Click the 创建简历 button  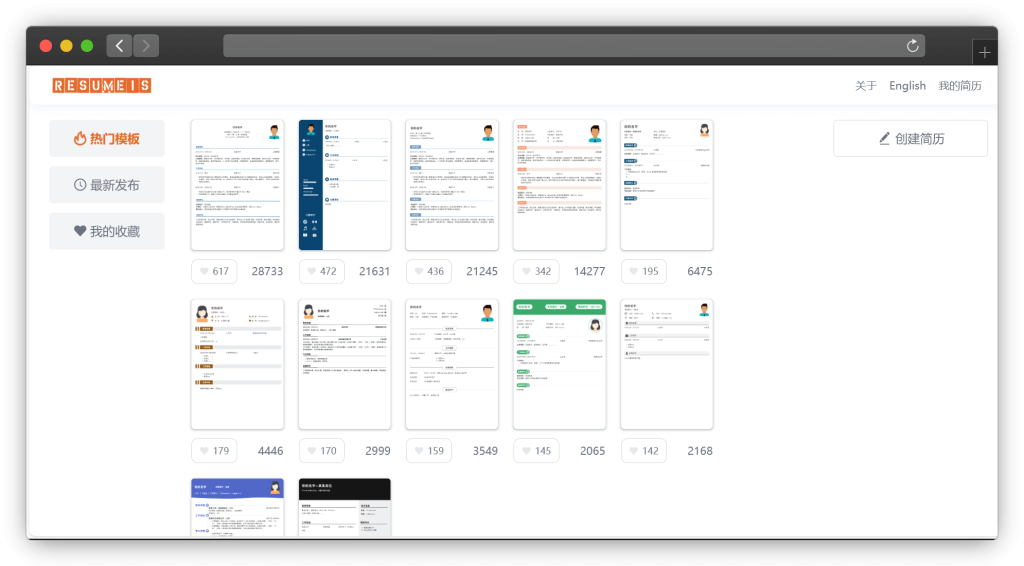910,139
